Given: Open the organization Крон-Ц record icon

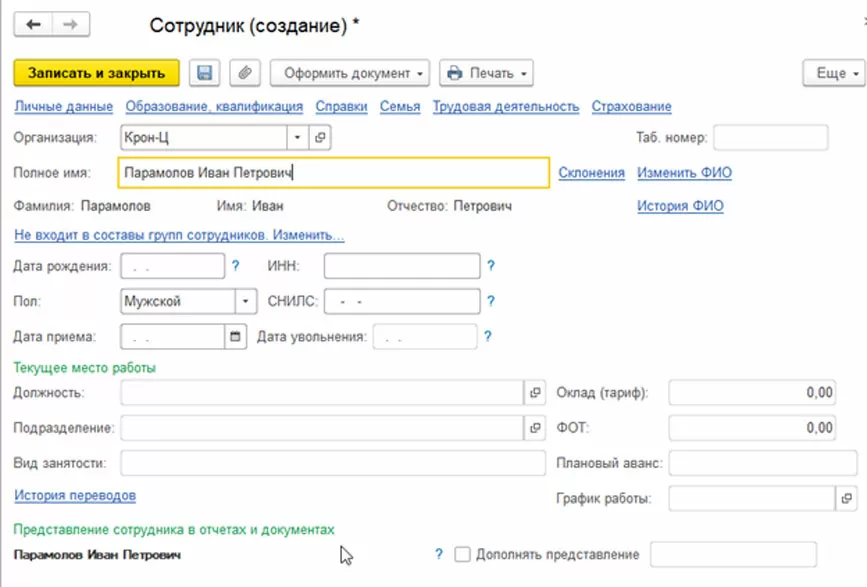Looking at the screenshot, I should click(320, 137).
